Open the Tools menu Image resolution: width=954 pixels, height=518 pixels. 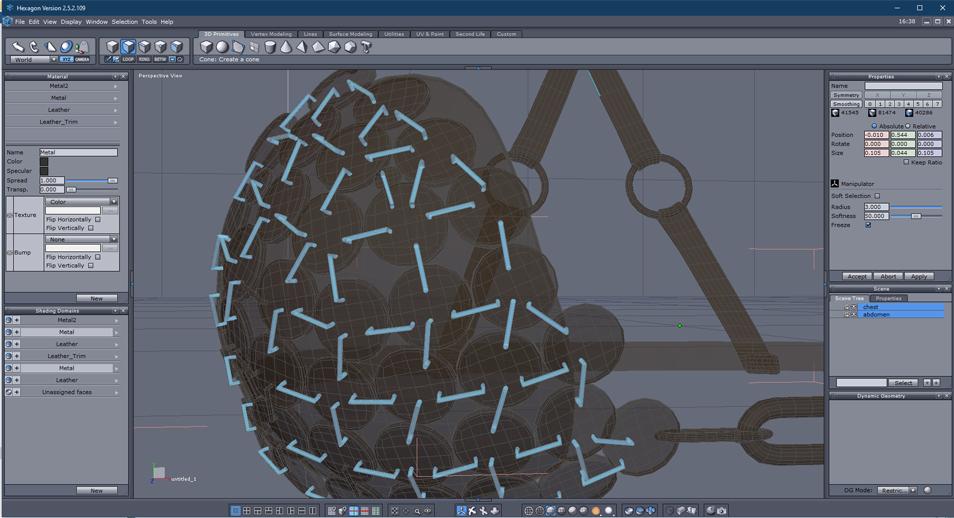click(x=149, y=21)
